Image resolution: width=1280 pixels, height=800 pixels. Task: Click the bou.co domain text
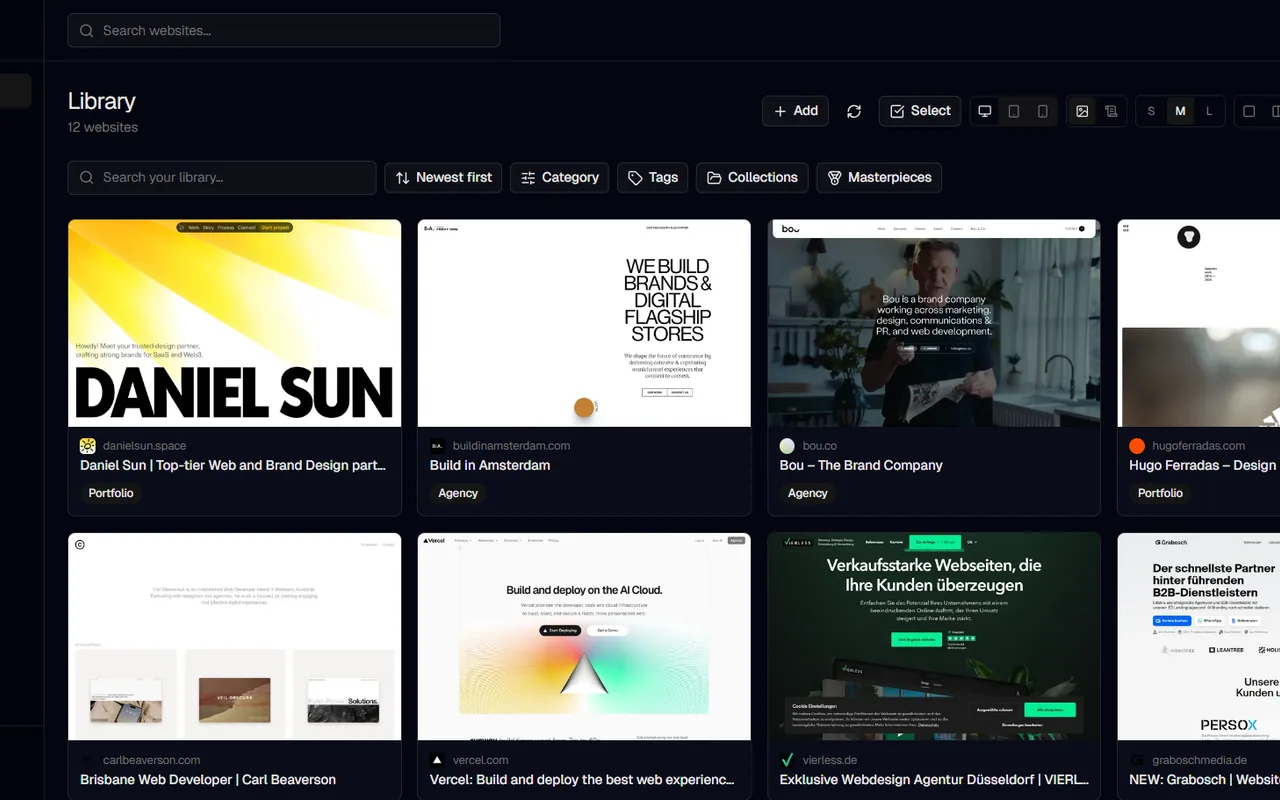820,446
